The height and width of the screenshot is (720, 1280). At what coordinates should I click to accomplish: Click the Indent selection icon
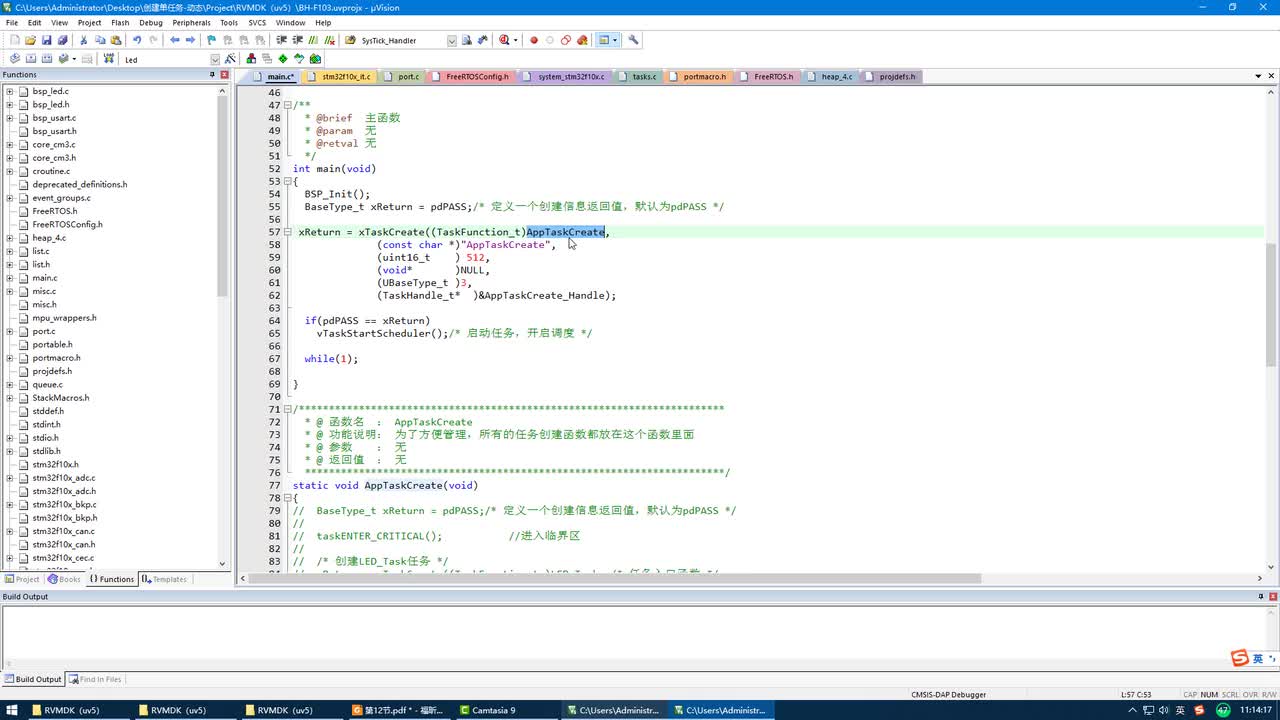[x=283, y=40]
